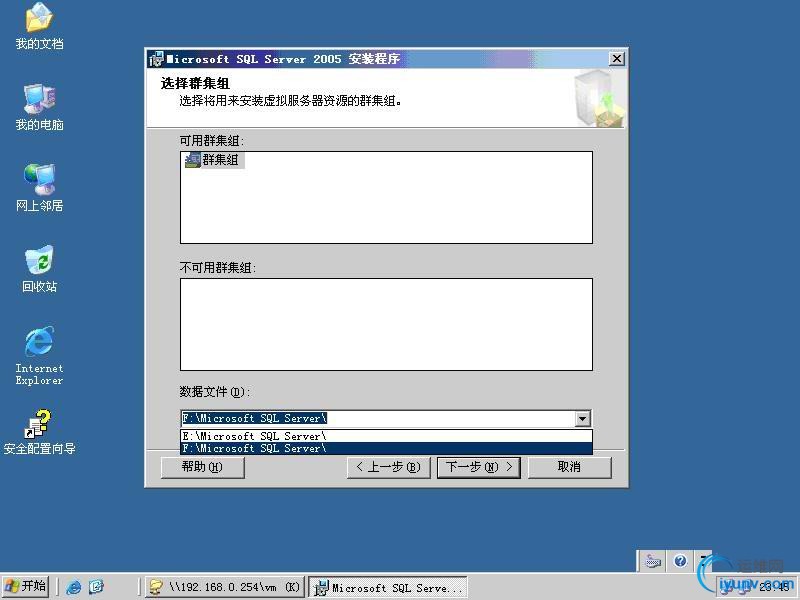The width and height of the screenshot is (800, 600).
Task: Click into the 数据文件 path field
Action: pyautogui.click(x=378, y=419)
